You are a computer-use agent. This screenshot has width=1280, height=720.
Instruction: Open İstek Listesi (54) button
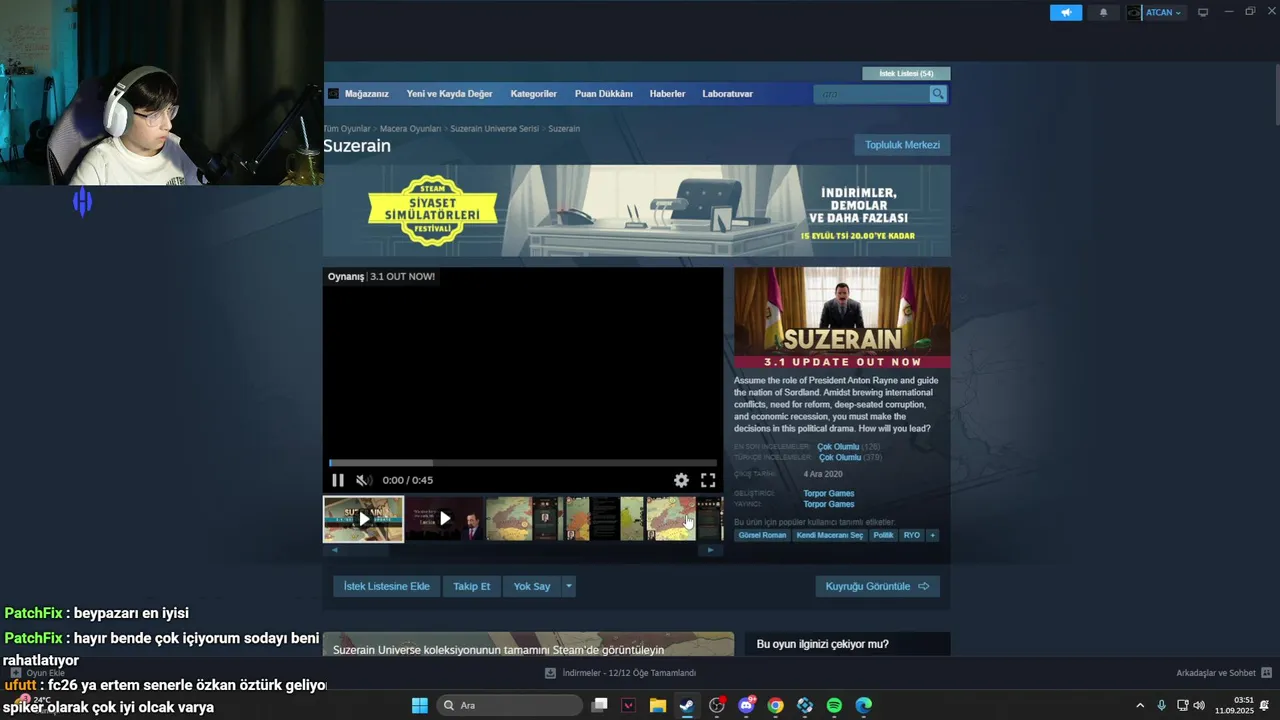pos(906,74)
